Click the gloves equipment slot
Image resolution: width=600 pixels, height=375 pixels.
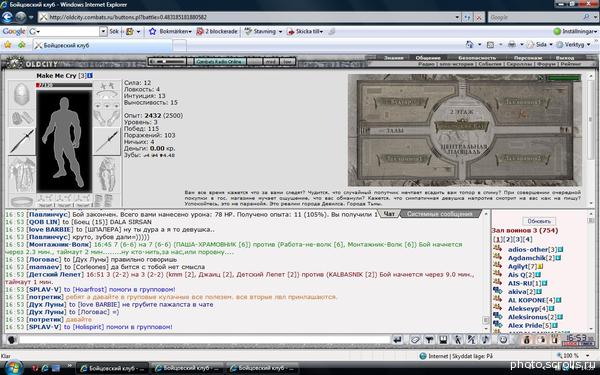click(x=22, y=118)
